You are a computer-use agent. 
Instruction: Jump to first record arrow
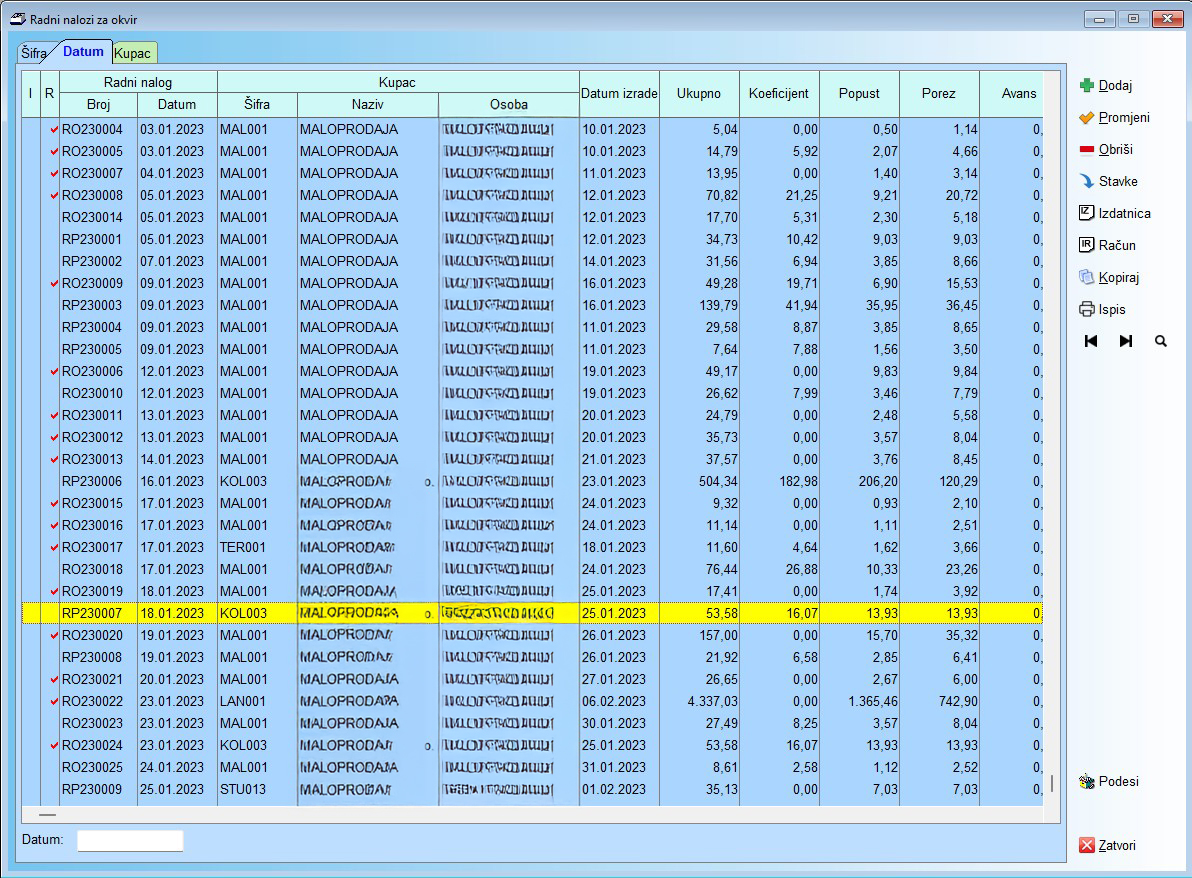point(1091,341)
